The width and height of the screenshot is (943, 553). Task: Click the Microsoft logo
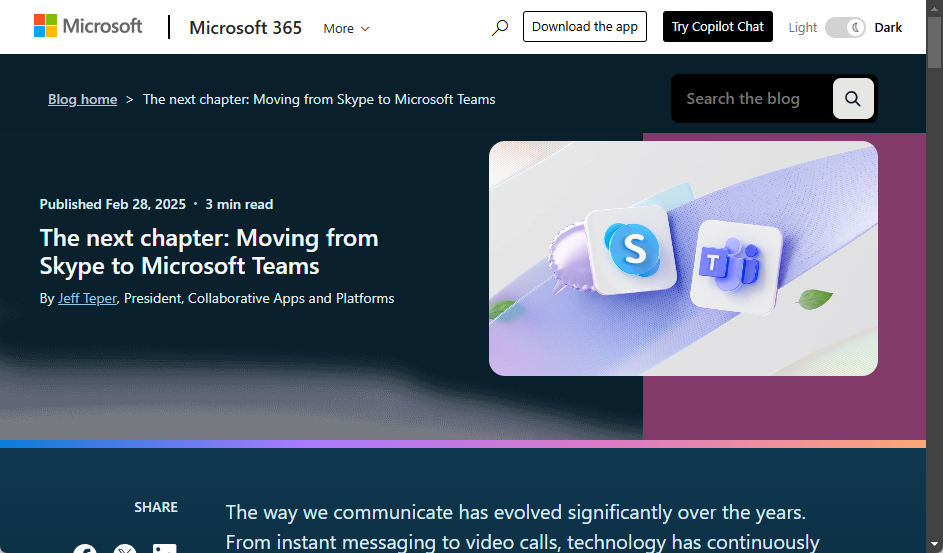click(88, 26)
